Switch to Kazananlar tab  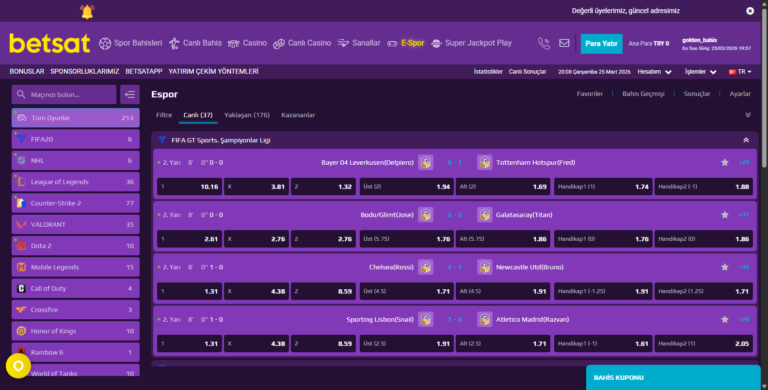tap(298, 115)
